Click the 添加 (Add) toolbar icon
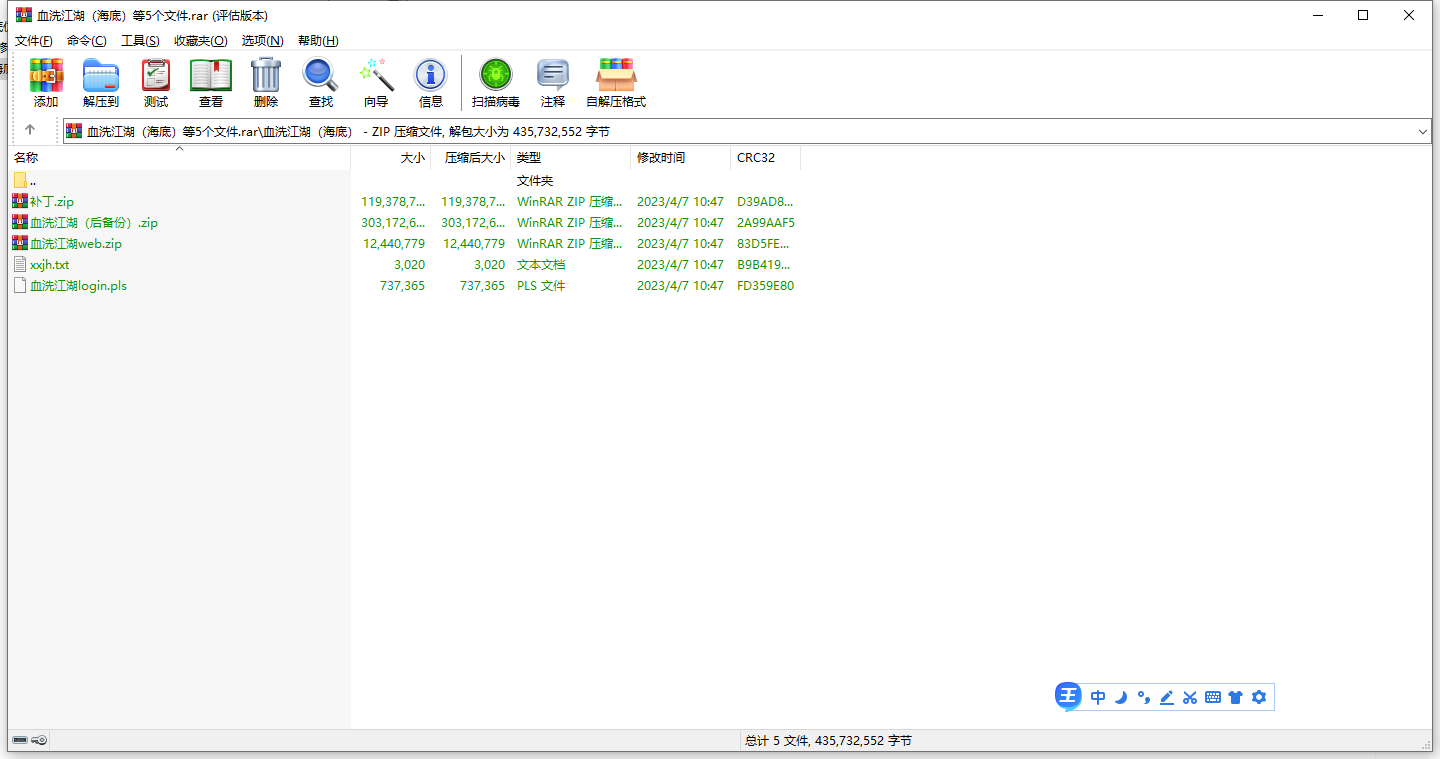Screen dimensions: 1440x759 [x=46, y=82]
